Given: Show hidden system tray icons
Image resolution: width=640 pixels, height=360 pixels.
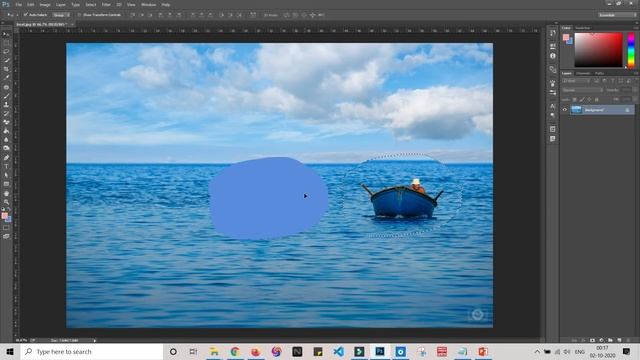Looking at the screenshot, I should (537, 351).
